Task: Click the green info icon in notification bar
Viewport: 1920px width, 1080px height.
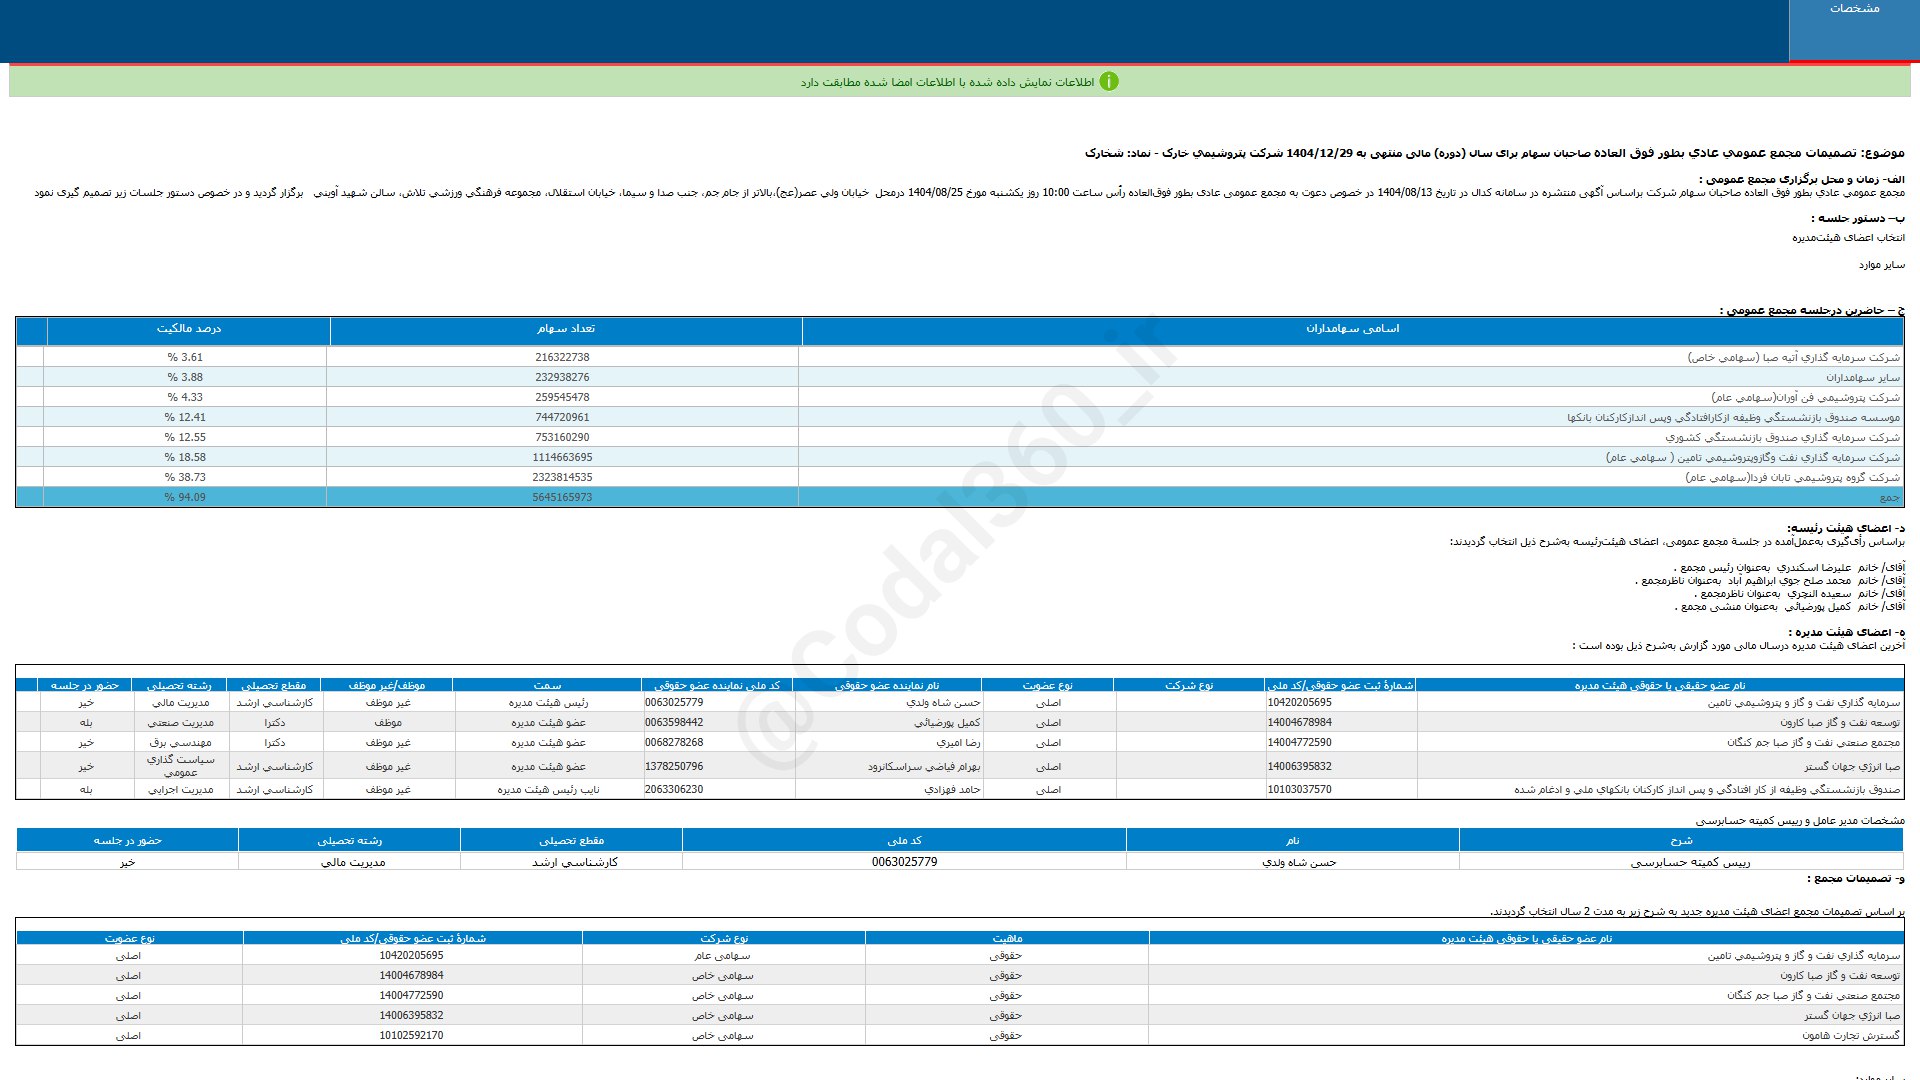Action: coord(1108,82)
